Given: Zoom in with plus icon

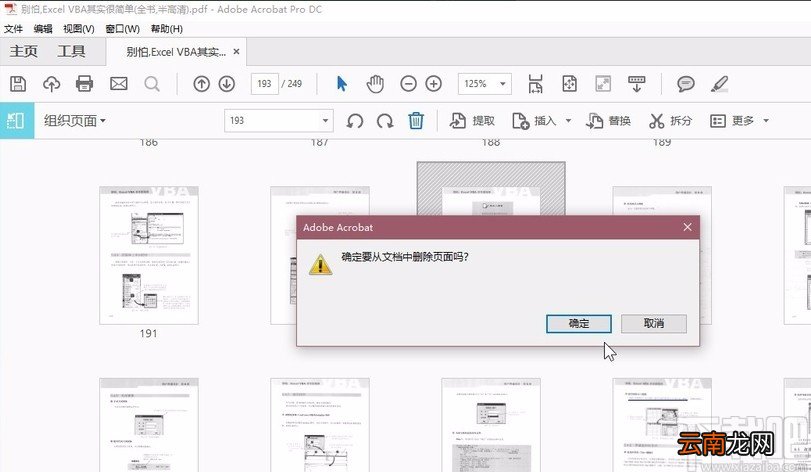Looking at the screenshot, I should pos(433,84).
